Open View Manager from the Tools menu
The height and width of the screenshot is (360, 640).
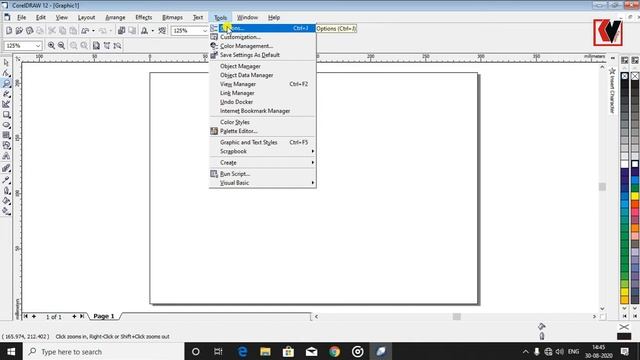tap(263, 84)
